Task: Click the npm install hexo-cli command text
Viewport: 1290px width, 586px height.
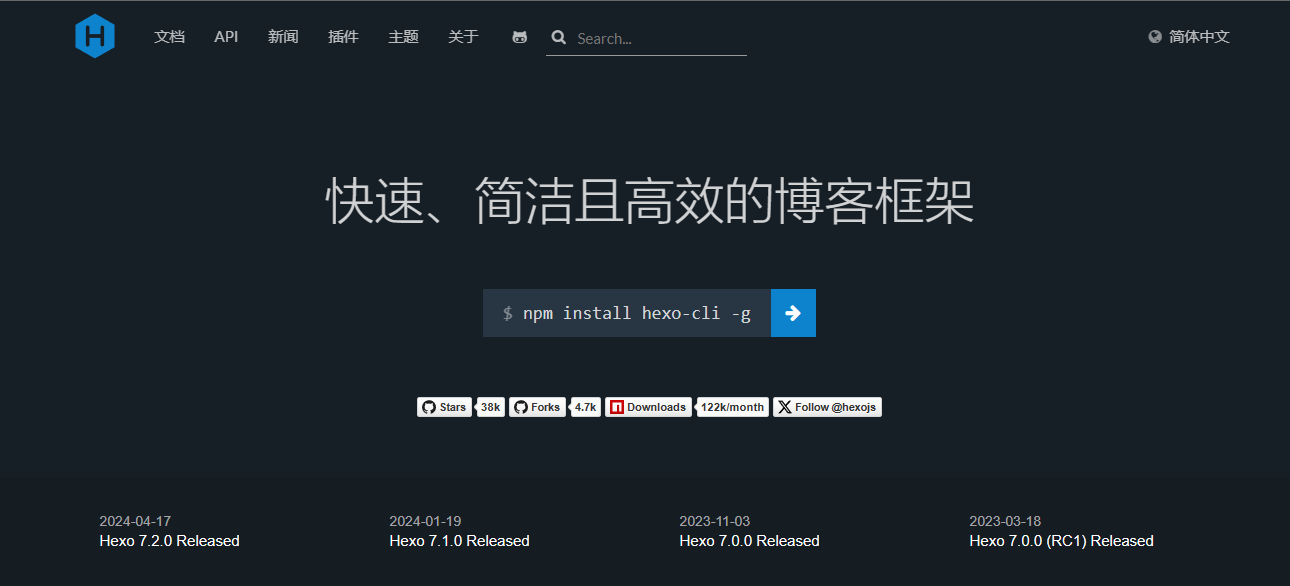Action: (636, 313)
